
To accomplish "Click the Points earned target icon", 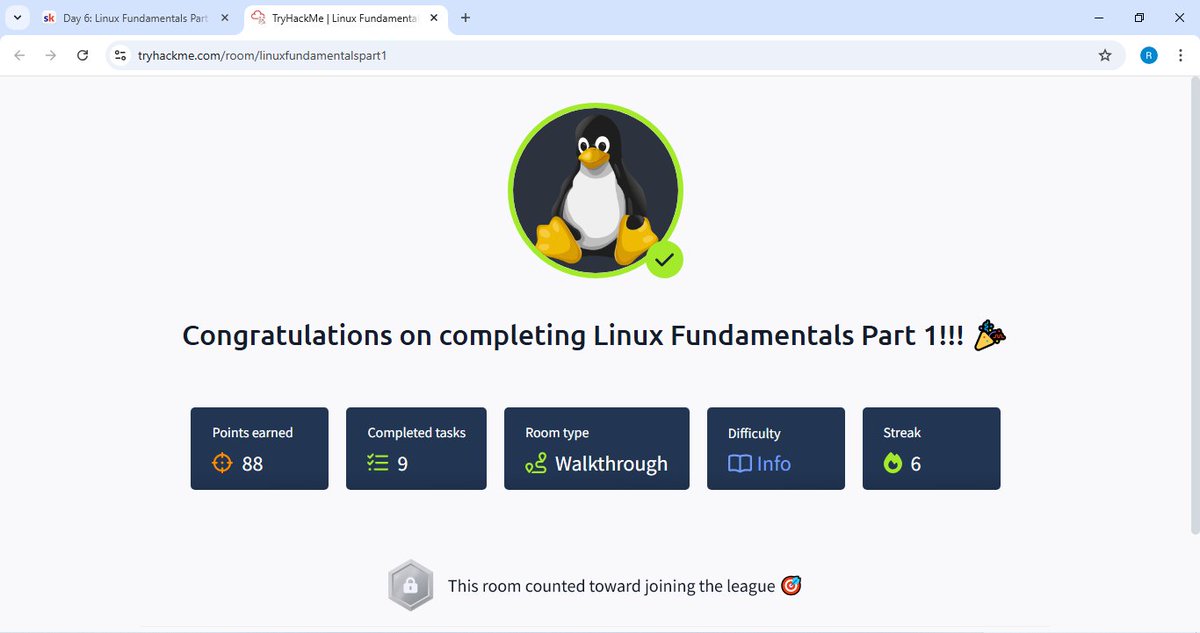I will coord(222,463).
